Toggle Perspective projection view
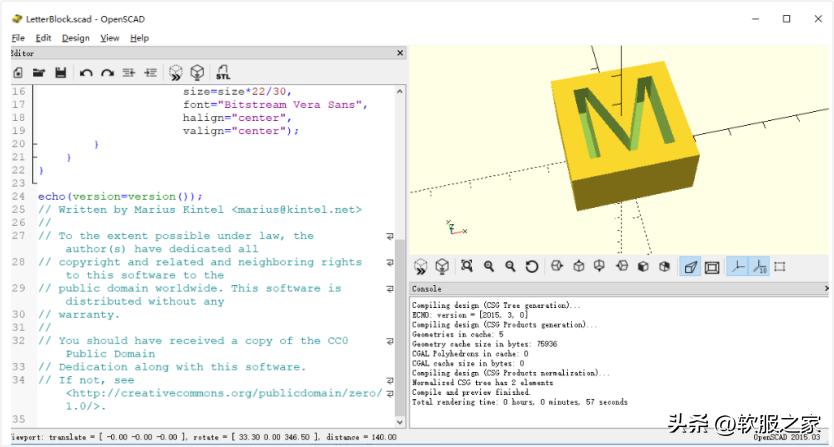834x447 pixels. (x=690, y=267)
